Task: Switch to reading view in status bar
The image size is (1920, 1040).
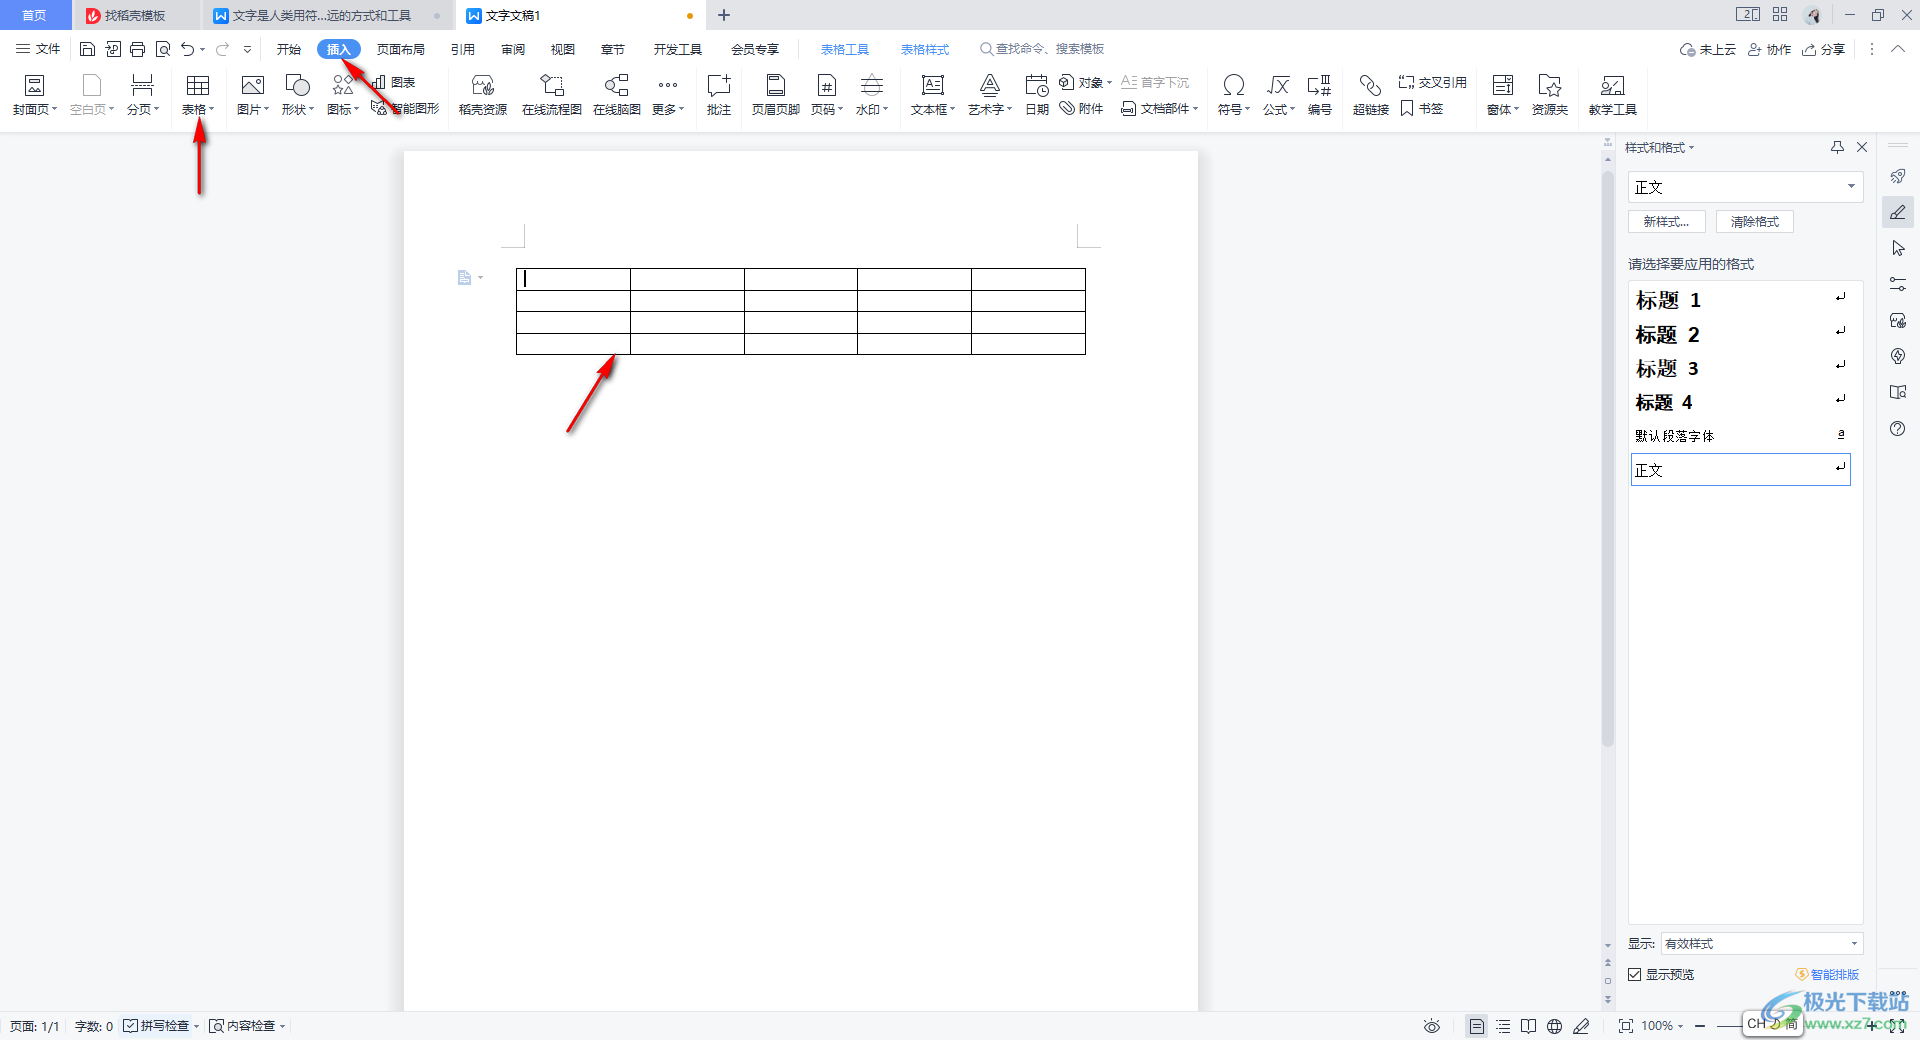Action: pyautogui.click(x=1529, y=1026)
